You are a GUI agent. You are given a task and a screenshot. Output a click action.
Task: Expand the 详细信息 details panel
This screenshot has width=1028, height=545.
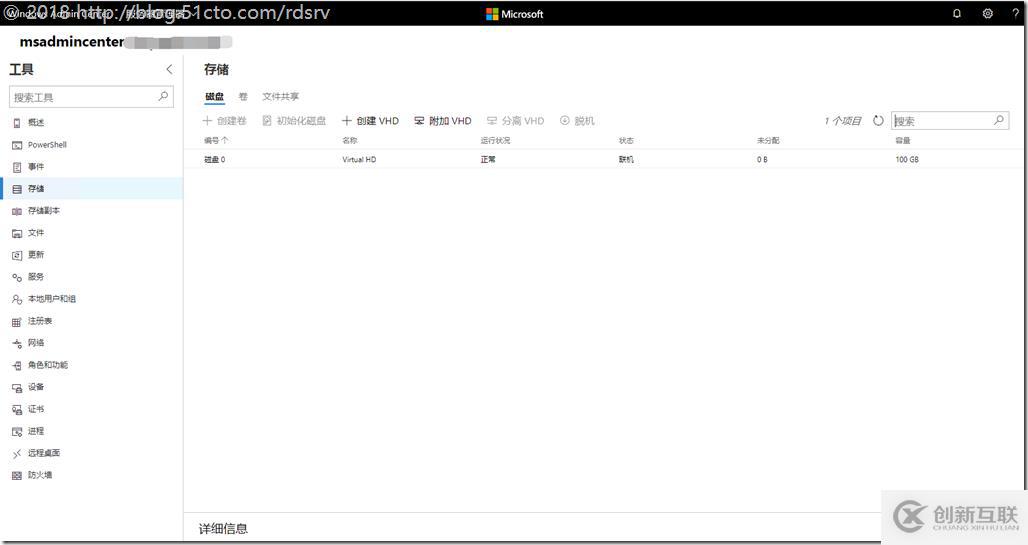[223, 529]
